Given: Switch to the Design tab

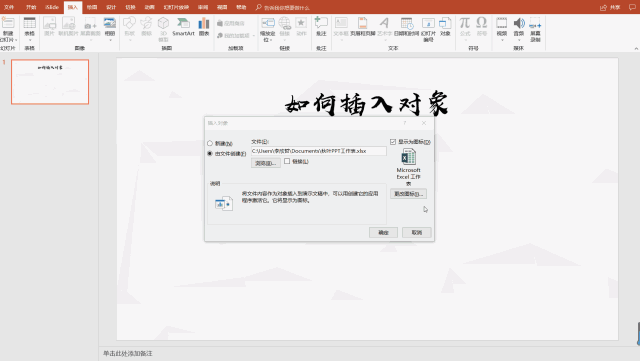Looking at the screenshot, I should 111,7.
